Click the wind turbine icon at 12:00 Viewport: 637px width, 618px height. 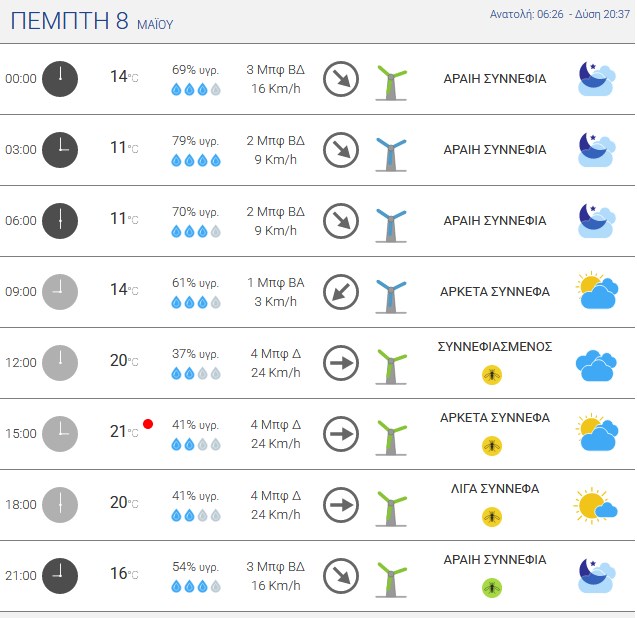point(391,366)
